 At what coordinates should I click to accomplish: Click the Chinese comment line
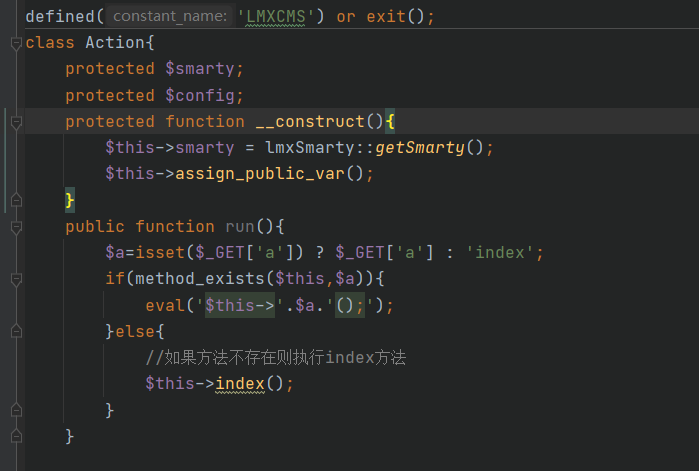[275, 358]
